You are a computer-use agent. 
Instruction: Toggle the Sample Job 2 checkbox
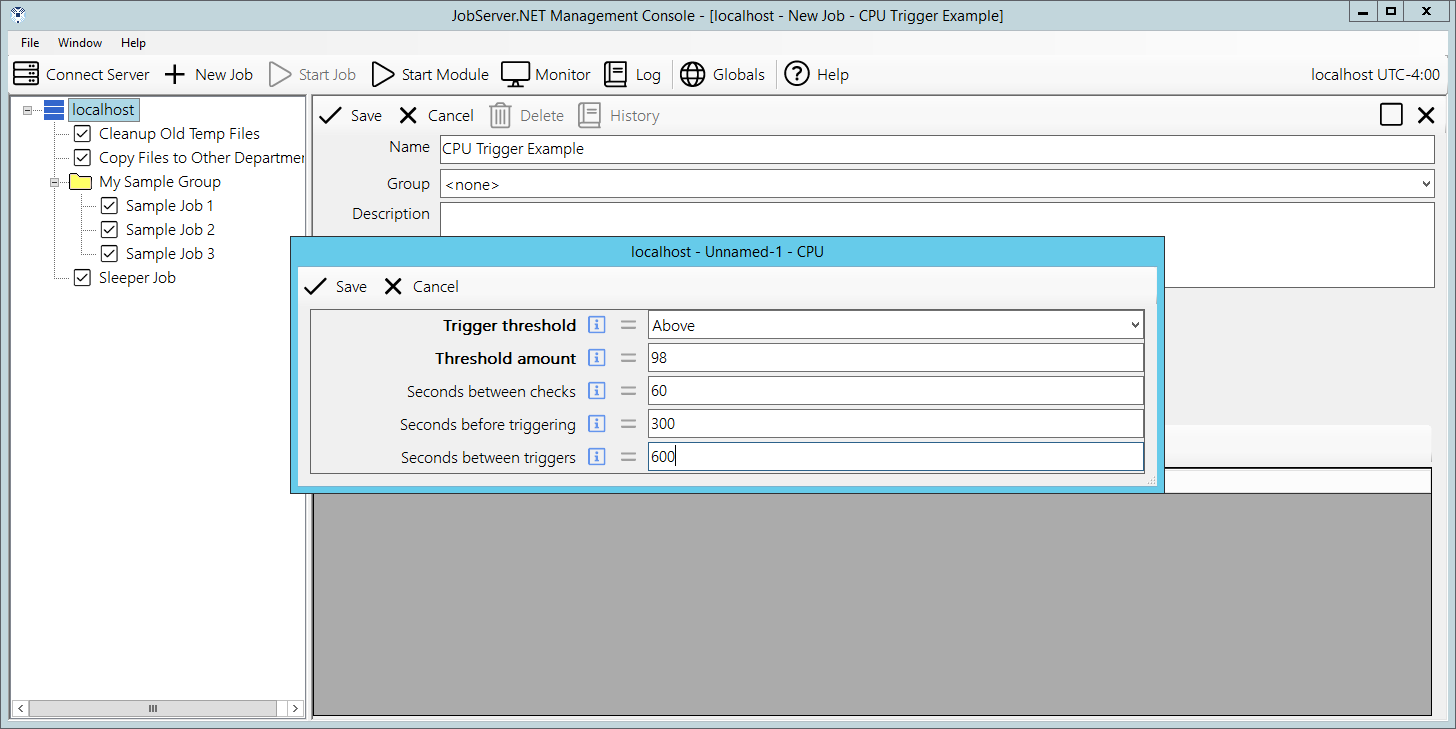point(110,230)
